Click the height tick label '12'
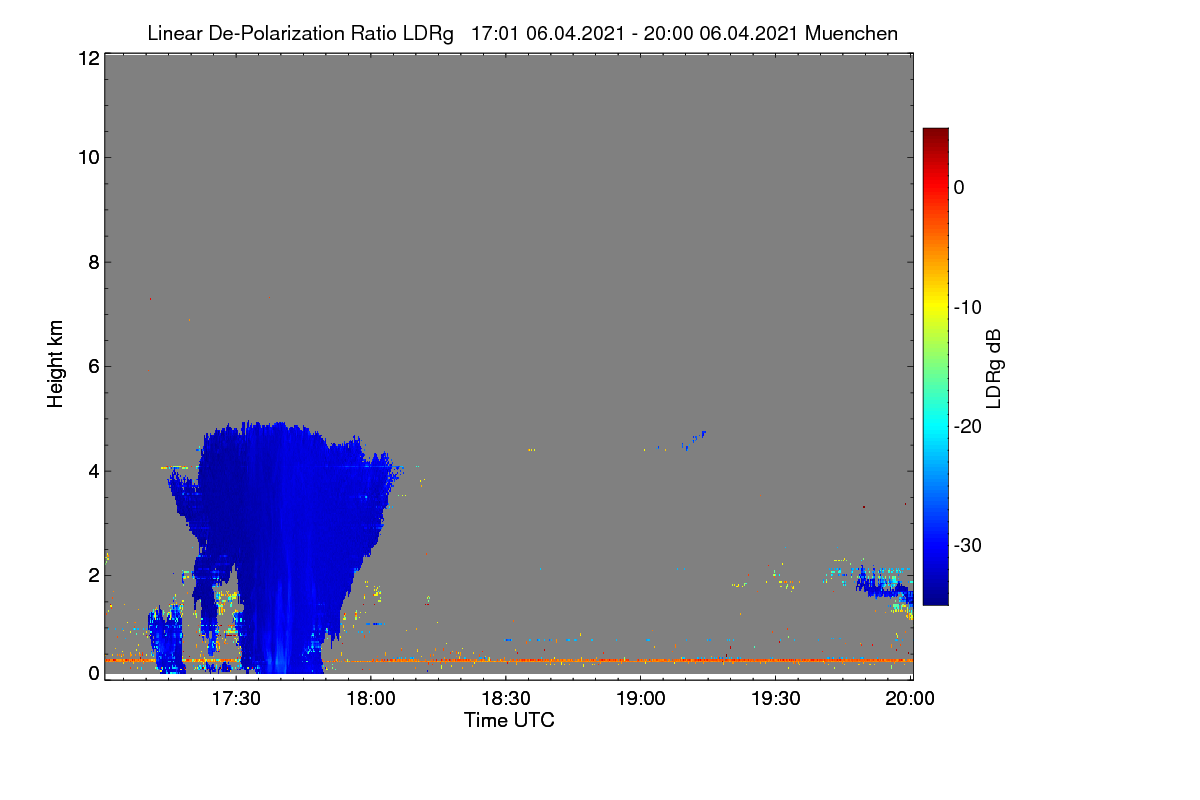Screen dimensions: 1200x800 click(87, 58)
